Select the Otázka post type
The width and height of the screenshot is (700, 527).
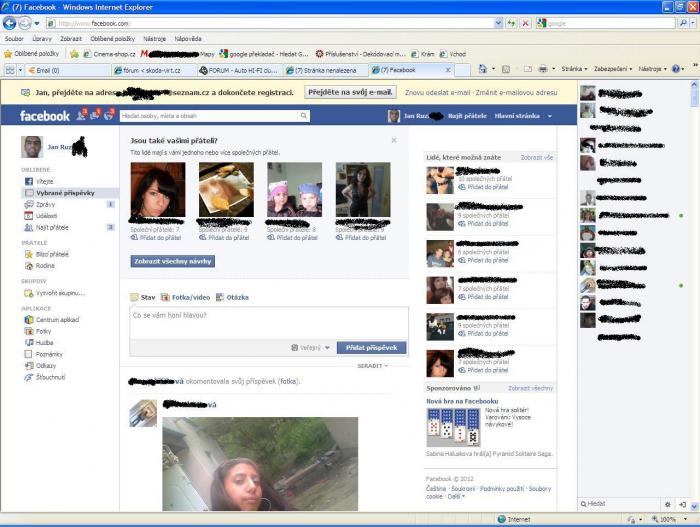point(236,297)
